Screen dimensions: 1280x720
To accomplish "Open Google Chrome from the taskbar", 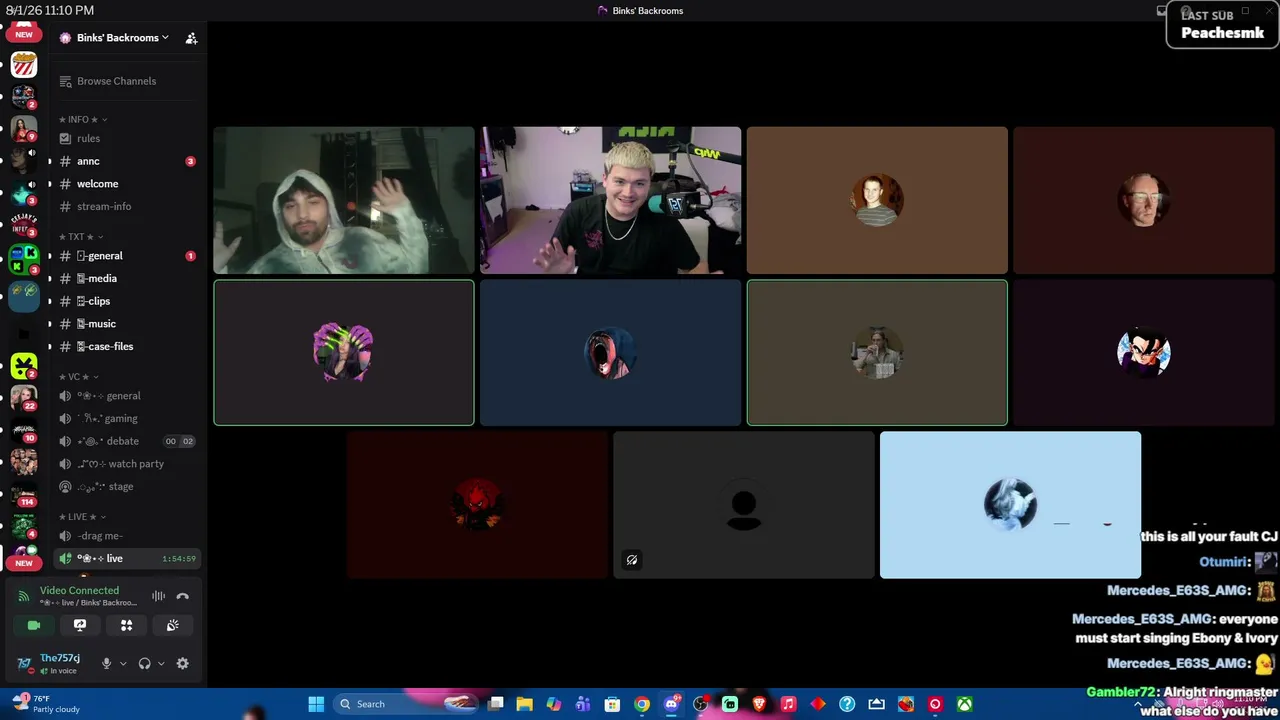I will (x=642, y=704).
